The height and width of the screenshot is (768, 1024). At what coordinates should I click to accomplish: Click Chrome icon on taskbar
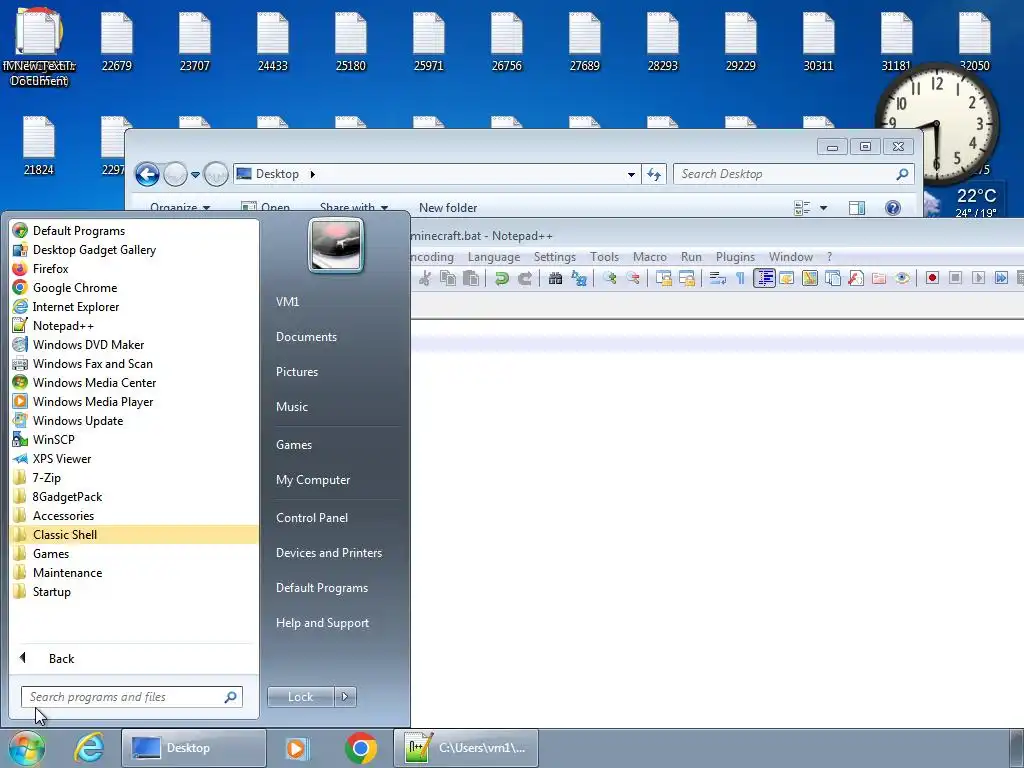tap(361, 748)
